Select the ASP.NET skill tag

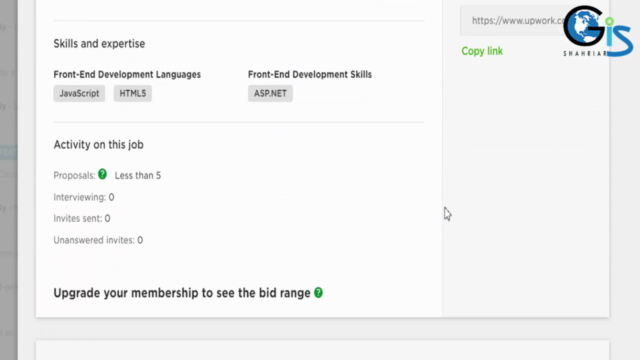coord(270,93)
